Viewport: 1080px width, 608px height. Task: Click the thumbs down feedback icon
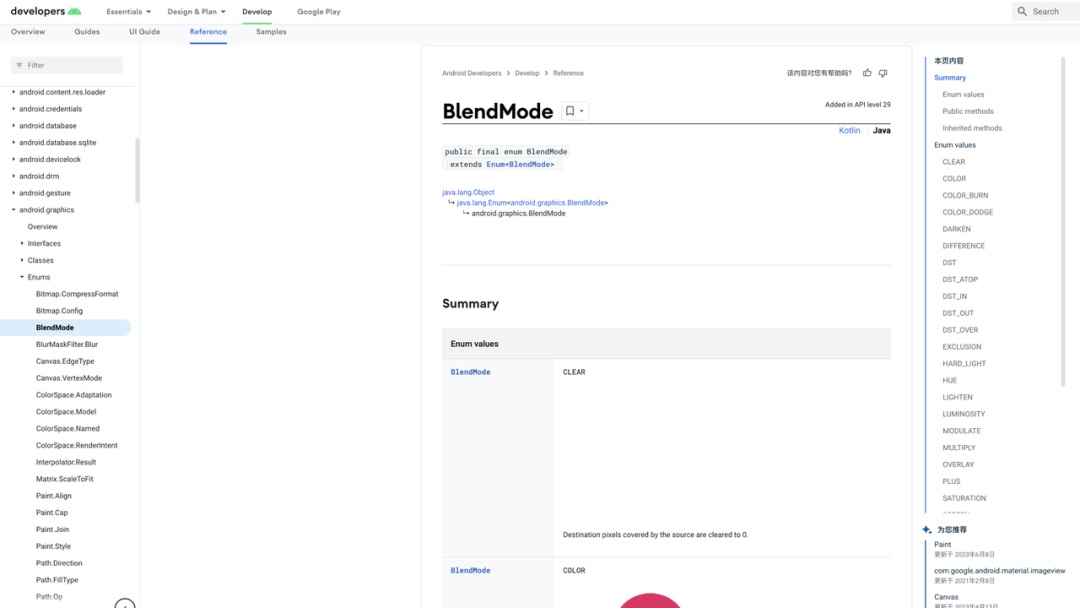(882, 73)
